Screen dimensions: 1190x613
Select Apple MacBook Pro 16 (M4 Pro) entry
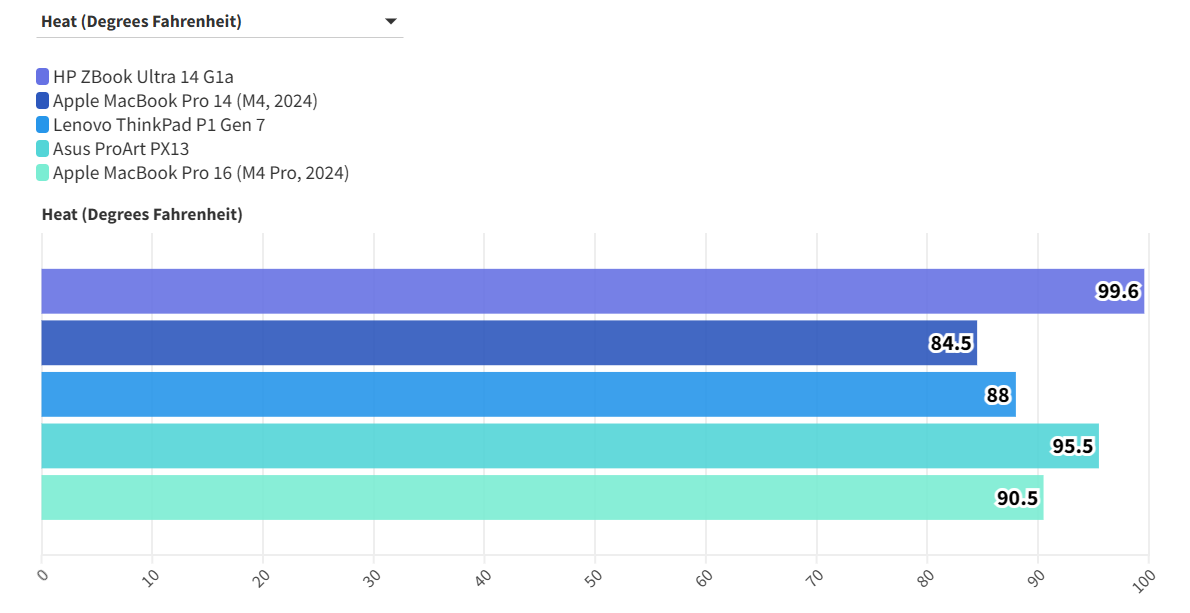click(x=201, y=173)
